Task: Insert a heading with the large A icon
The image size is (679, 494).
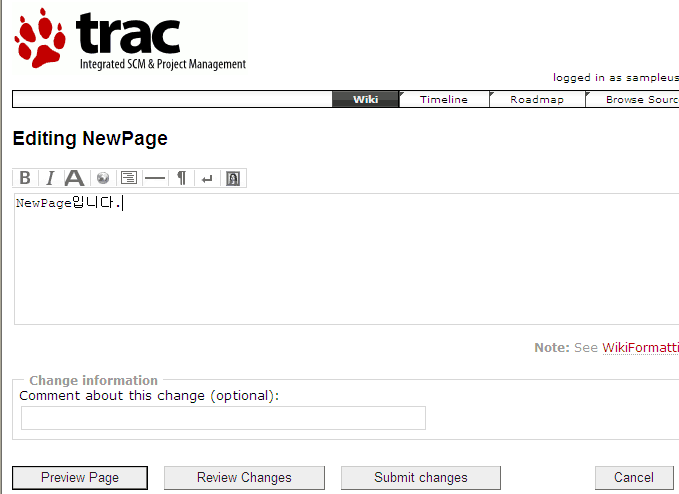Action: tap(75, 178)
